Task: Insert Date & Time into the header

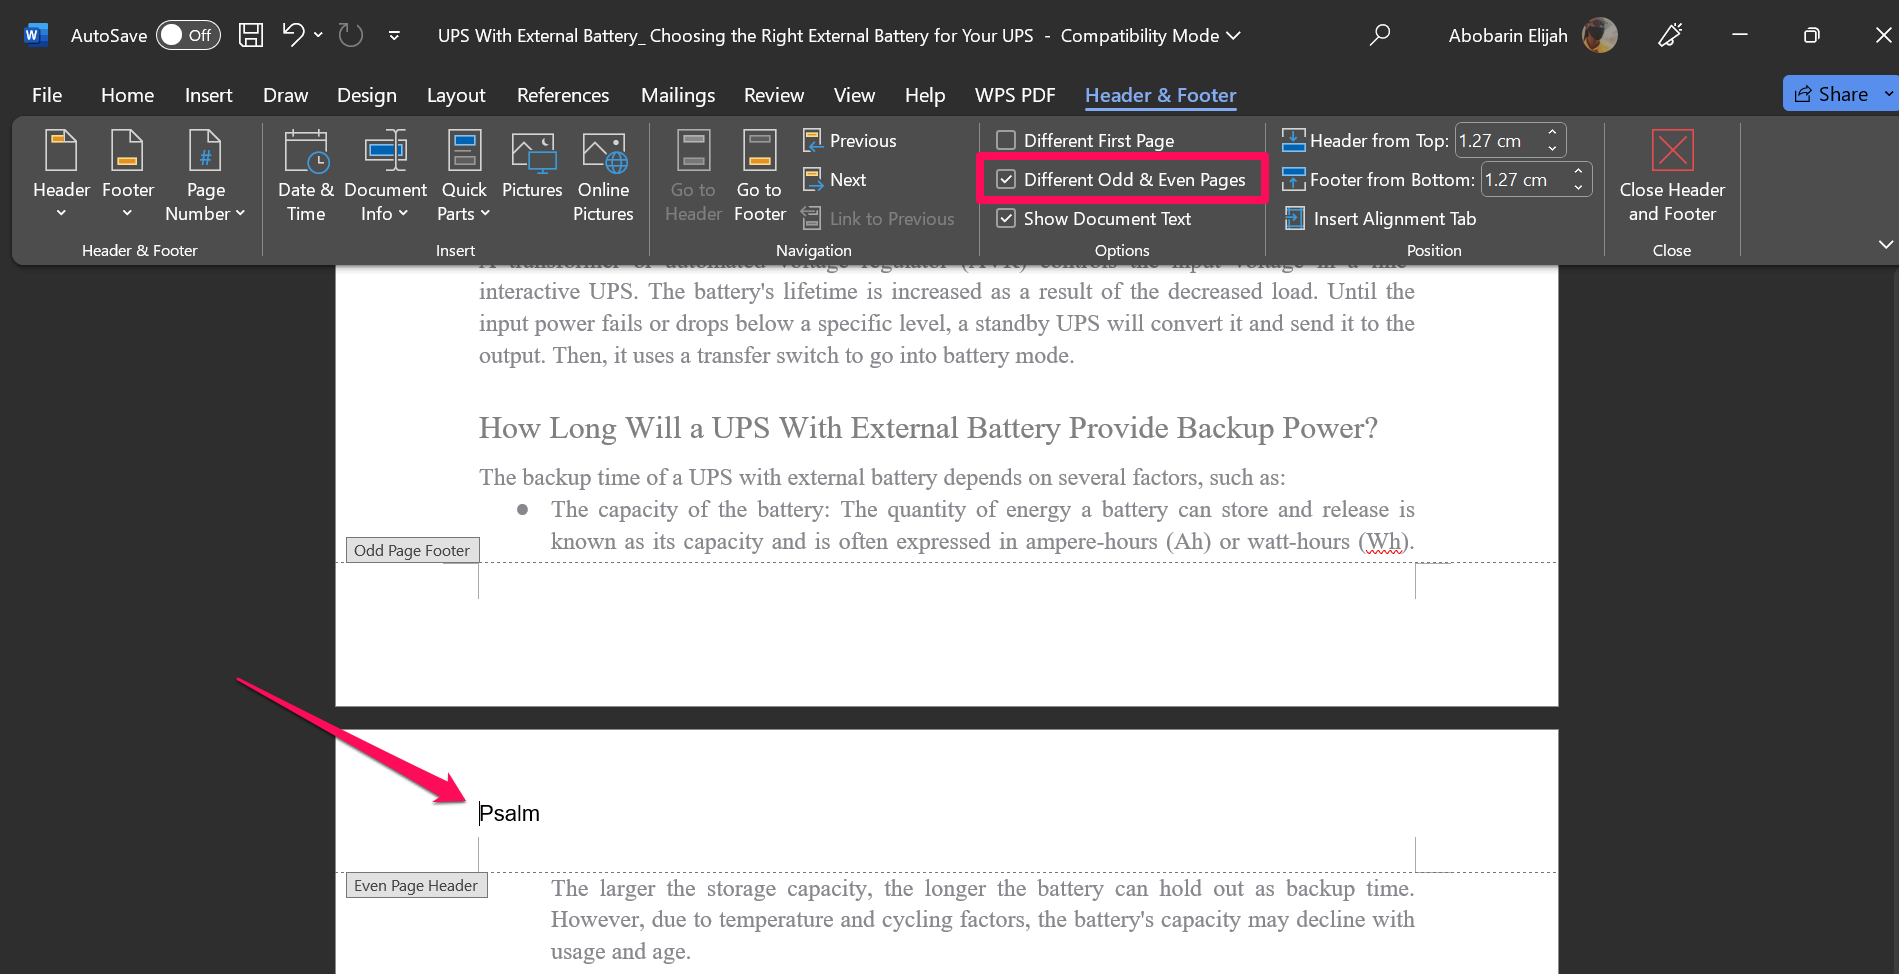Action: (x=305, y=175)
